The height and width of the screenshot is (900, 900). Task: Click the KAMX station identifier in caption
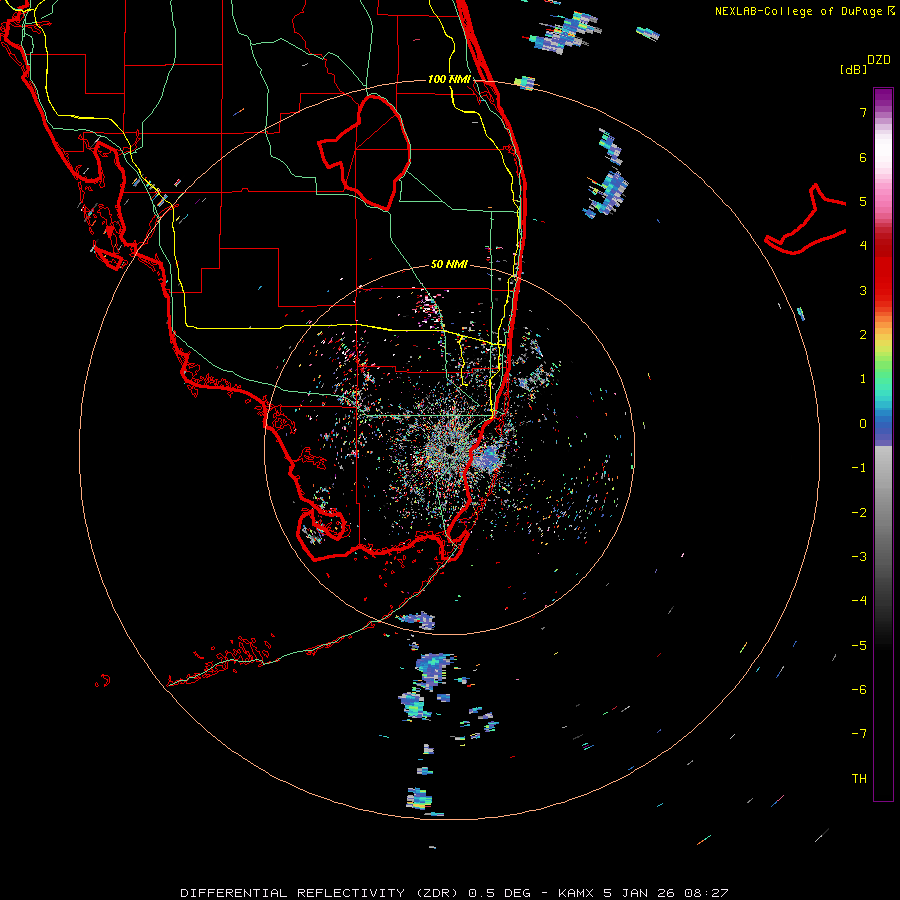point(577,893)
